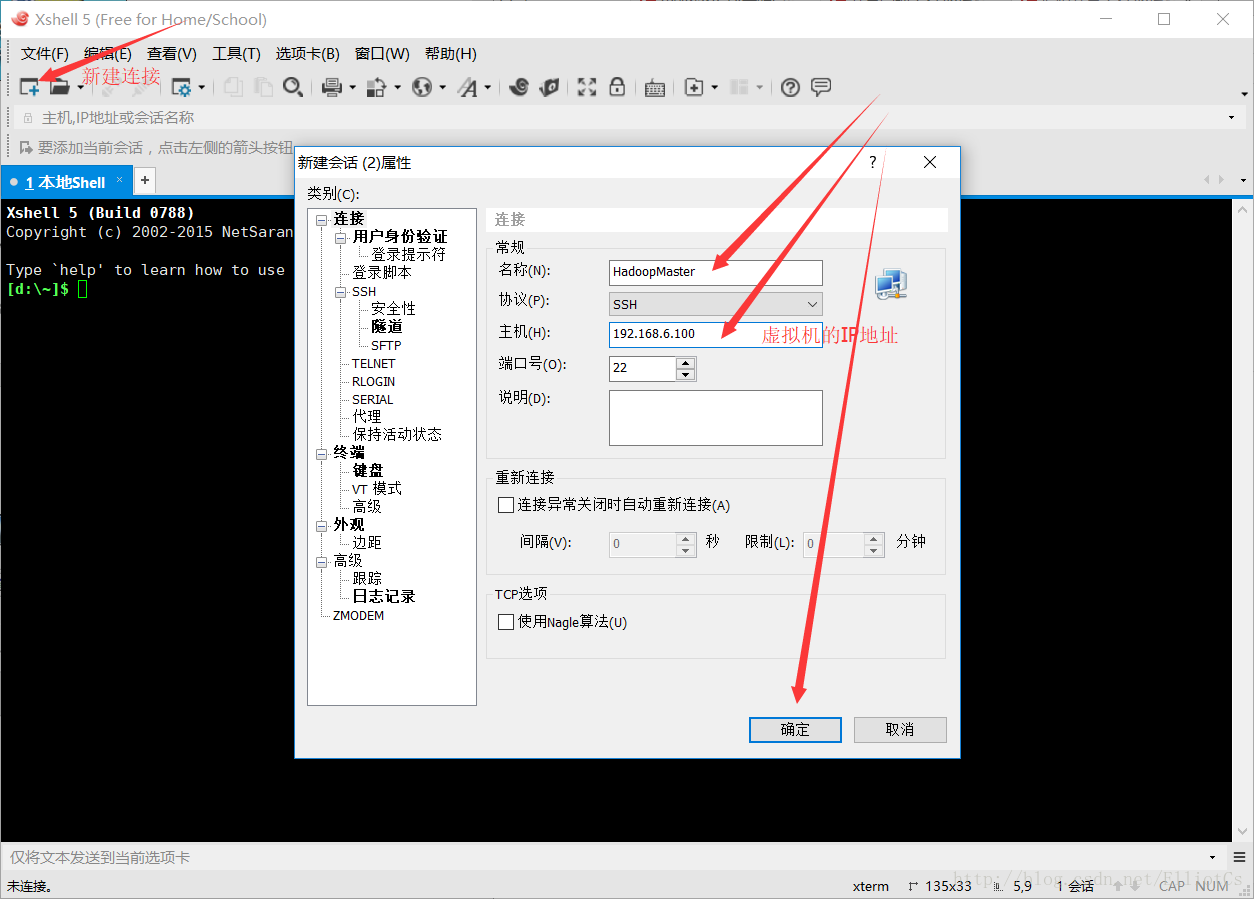Click the Print toolbar icon
Viewport: 1254px width, 899px height.
pos(332,87)
